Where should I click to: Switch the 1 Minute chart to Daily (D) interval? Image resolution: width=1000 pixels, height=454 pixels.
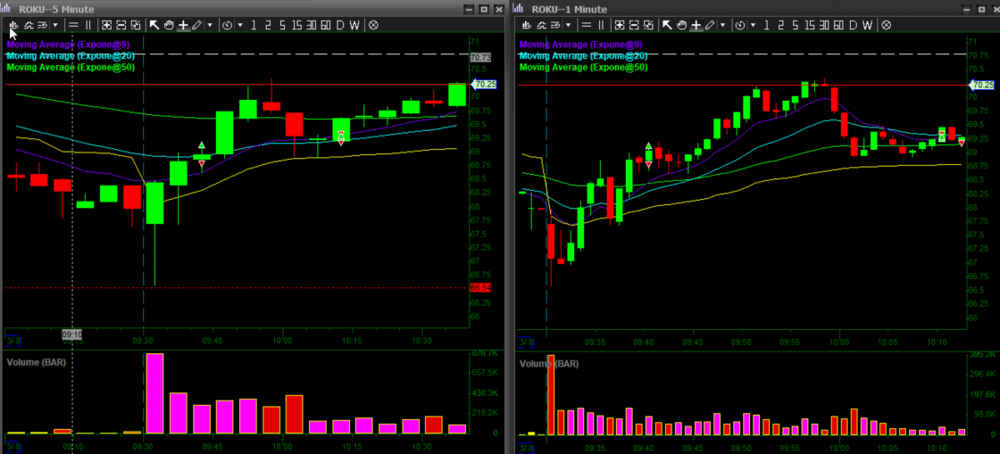click(852, 25)
